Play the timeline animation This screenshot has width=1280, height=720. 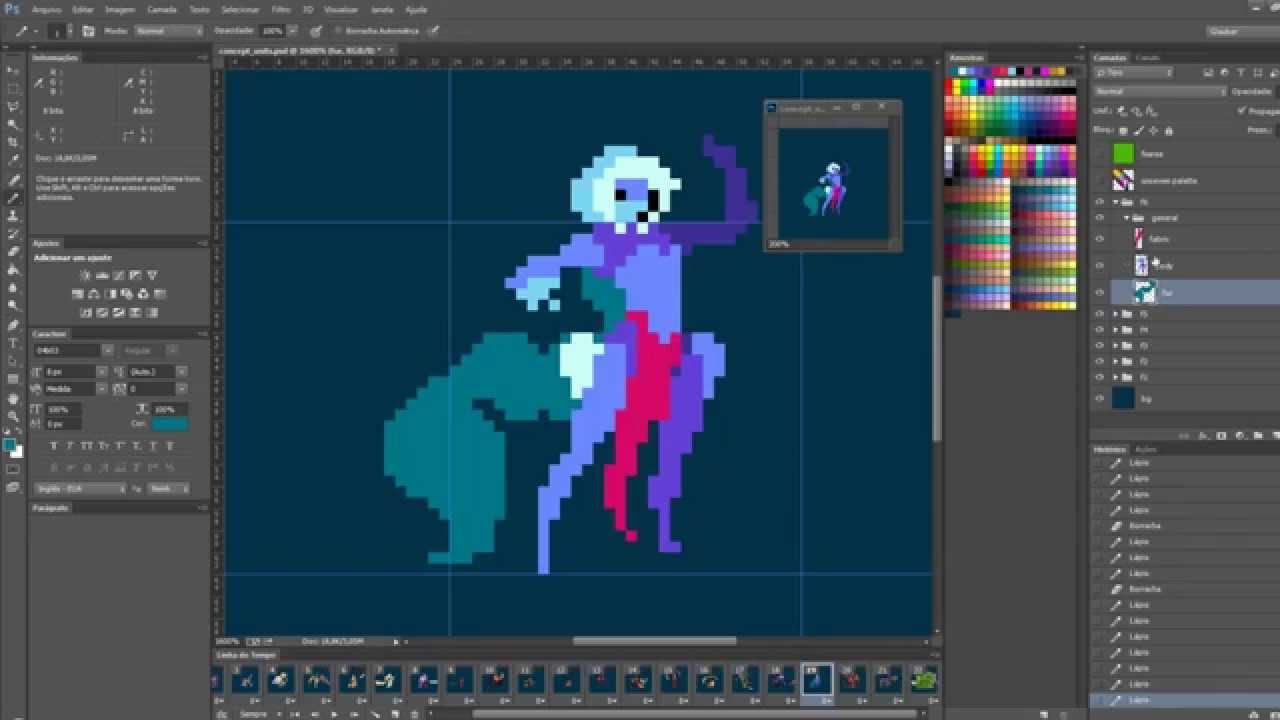(x=334, y=714)
